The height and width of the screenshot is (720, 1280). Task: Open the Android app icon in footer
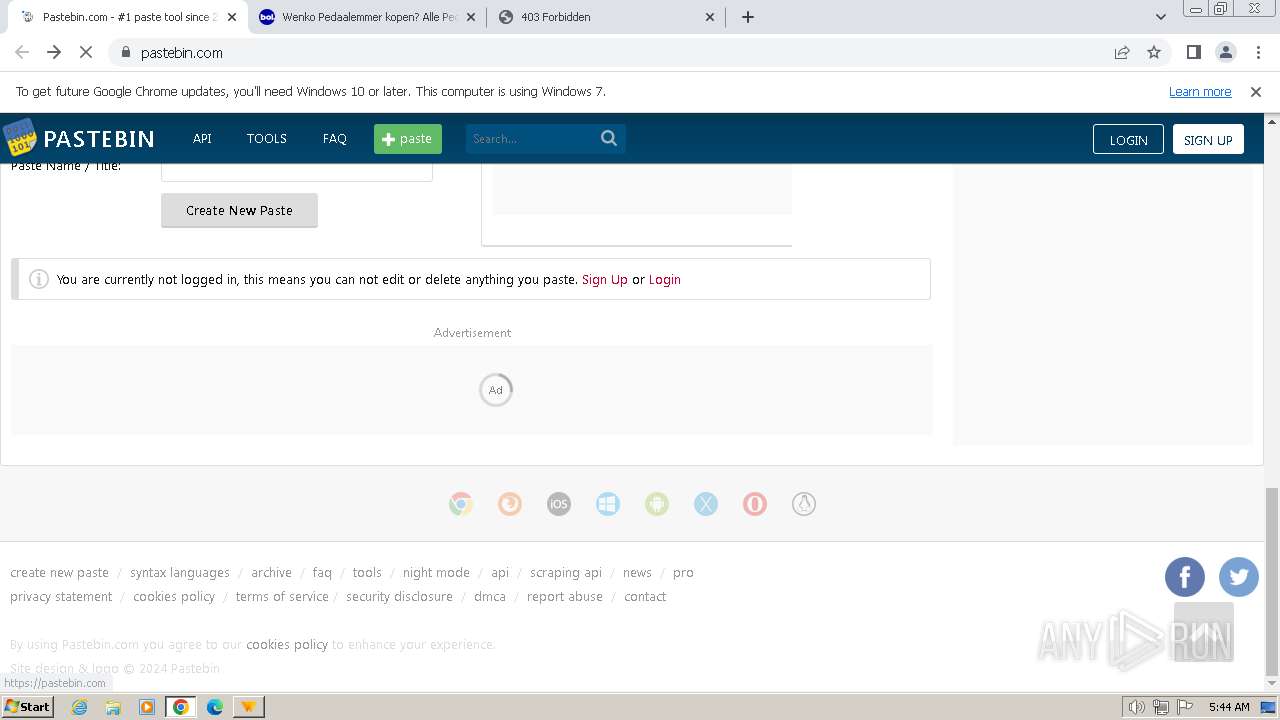point(657,504)
